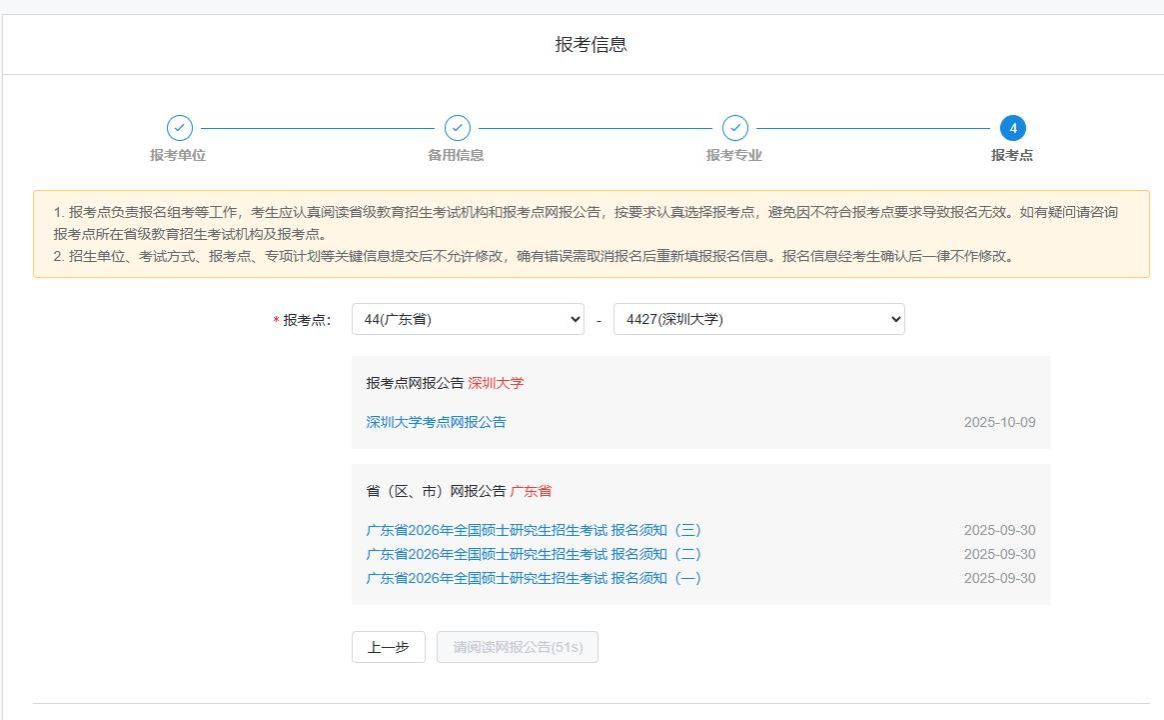Click the step 4 number circle icon
Image resolution: width=1164 pixels, height=720 pixels.
coord(1012,128)
